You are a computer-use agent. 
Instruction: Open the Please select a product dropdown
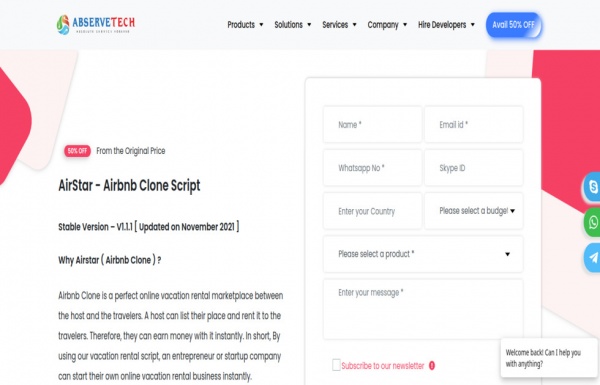pos(423,254)
